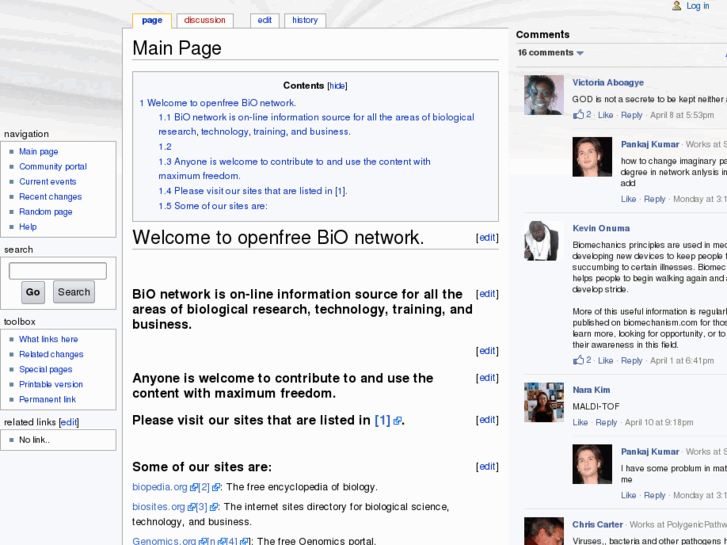727x545 pixels.
Task: Click timestamp April 10 at 9:18pm
Action: 659,423
